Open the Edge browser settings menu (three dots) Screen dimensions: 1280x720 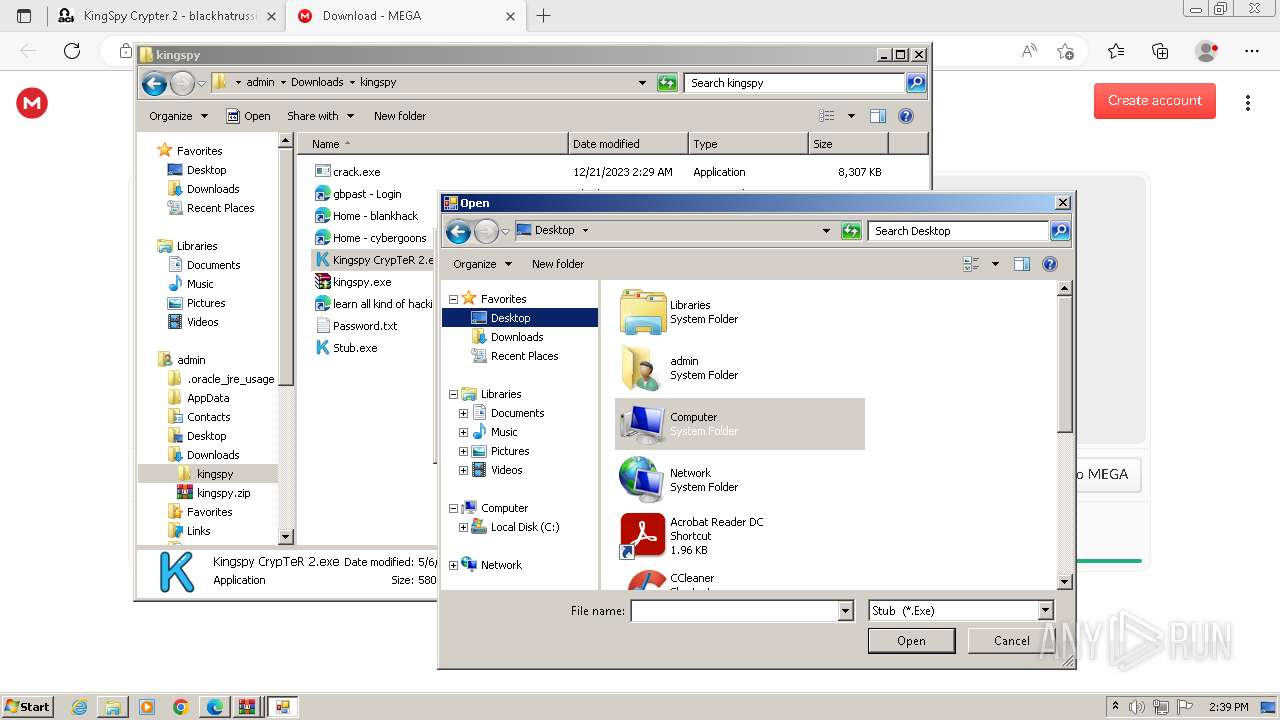tap(1251, 51)
